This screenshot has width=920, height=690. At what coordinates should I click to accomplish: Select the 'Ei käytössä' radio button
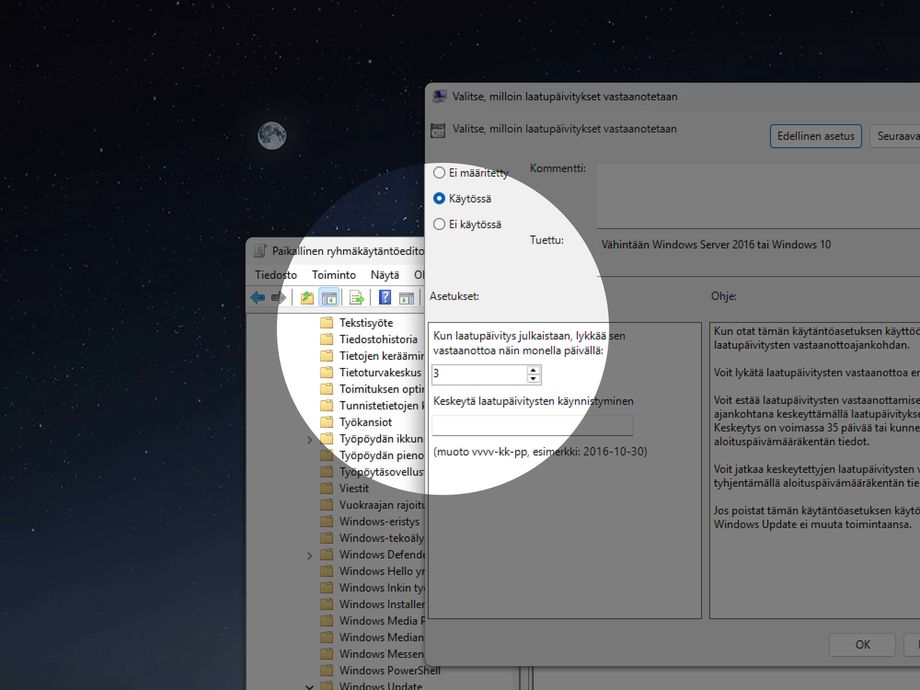pos(439,225)
